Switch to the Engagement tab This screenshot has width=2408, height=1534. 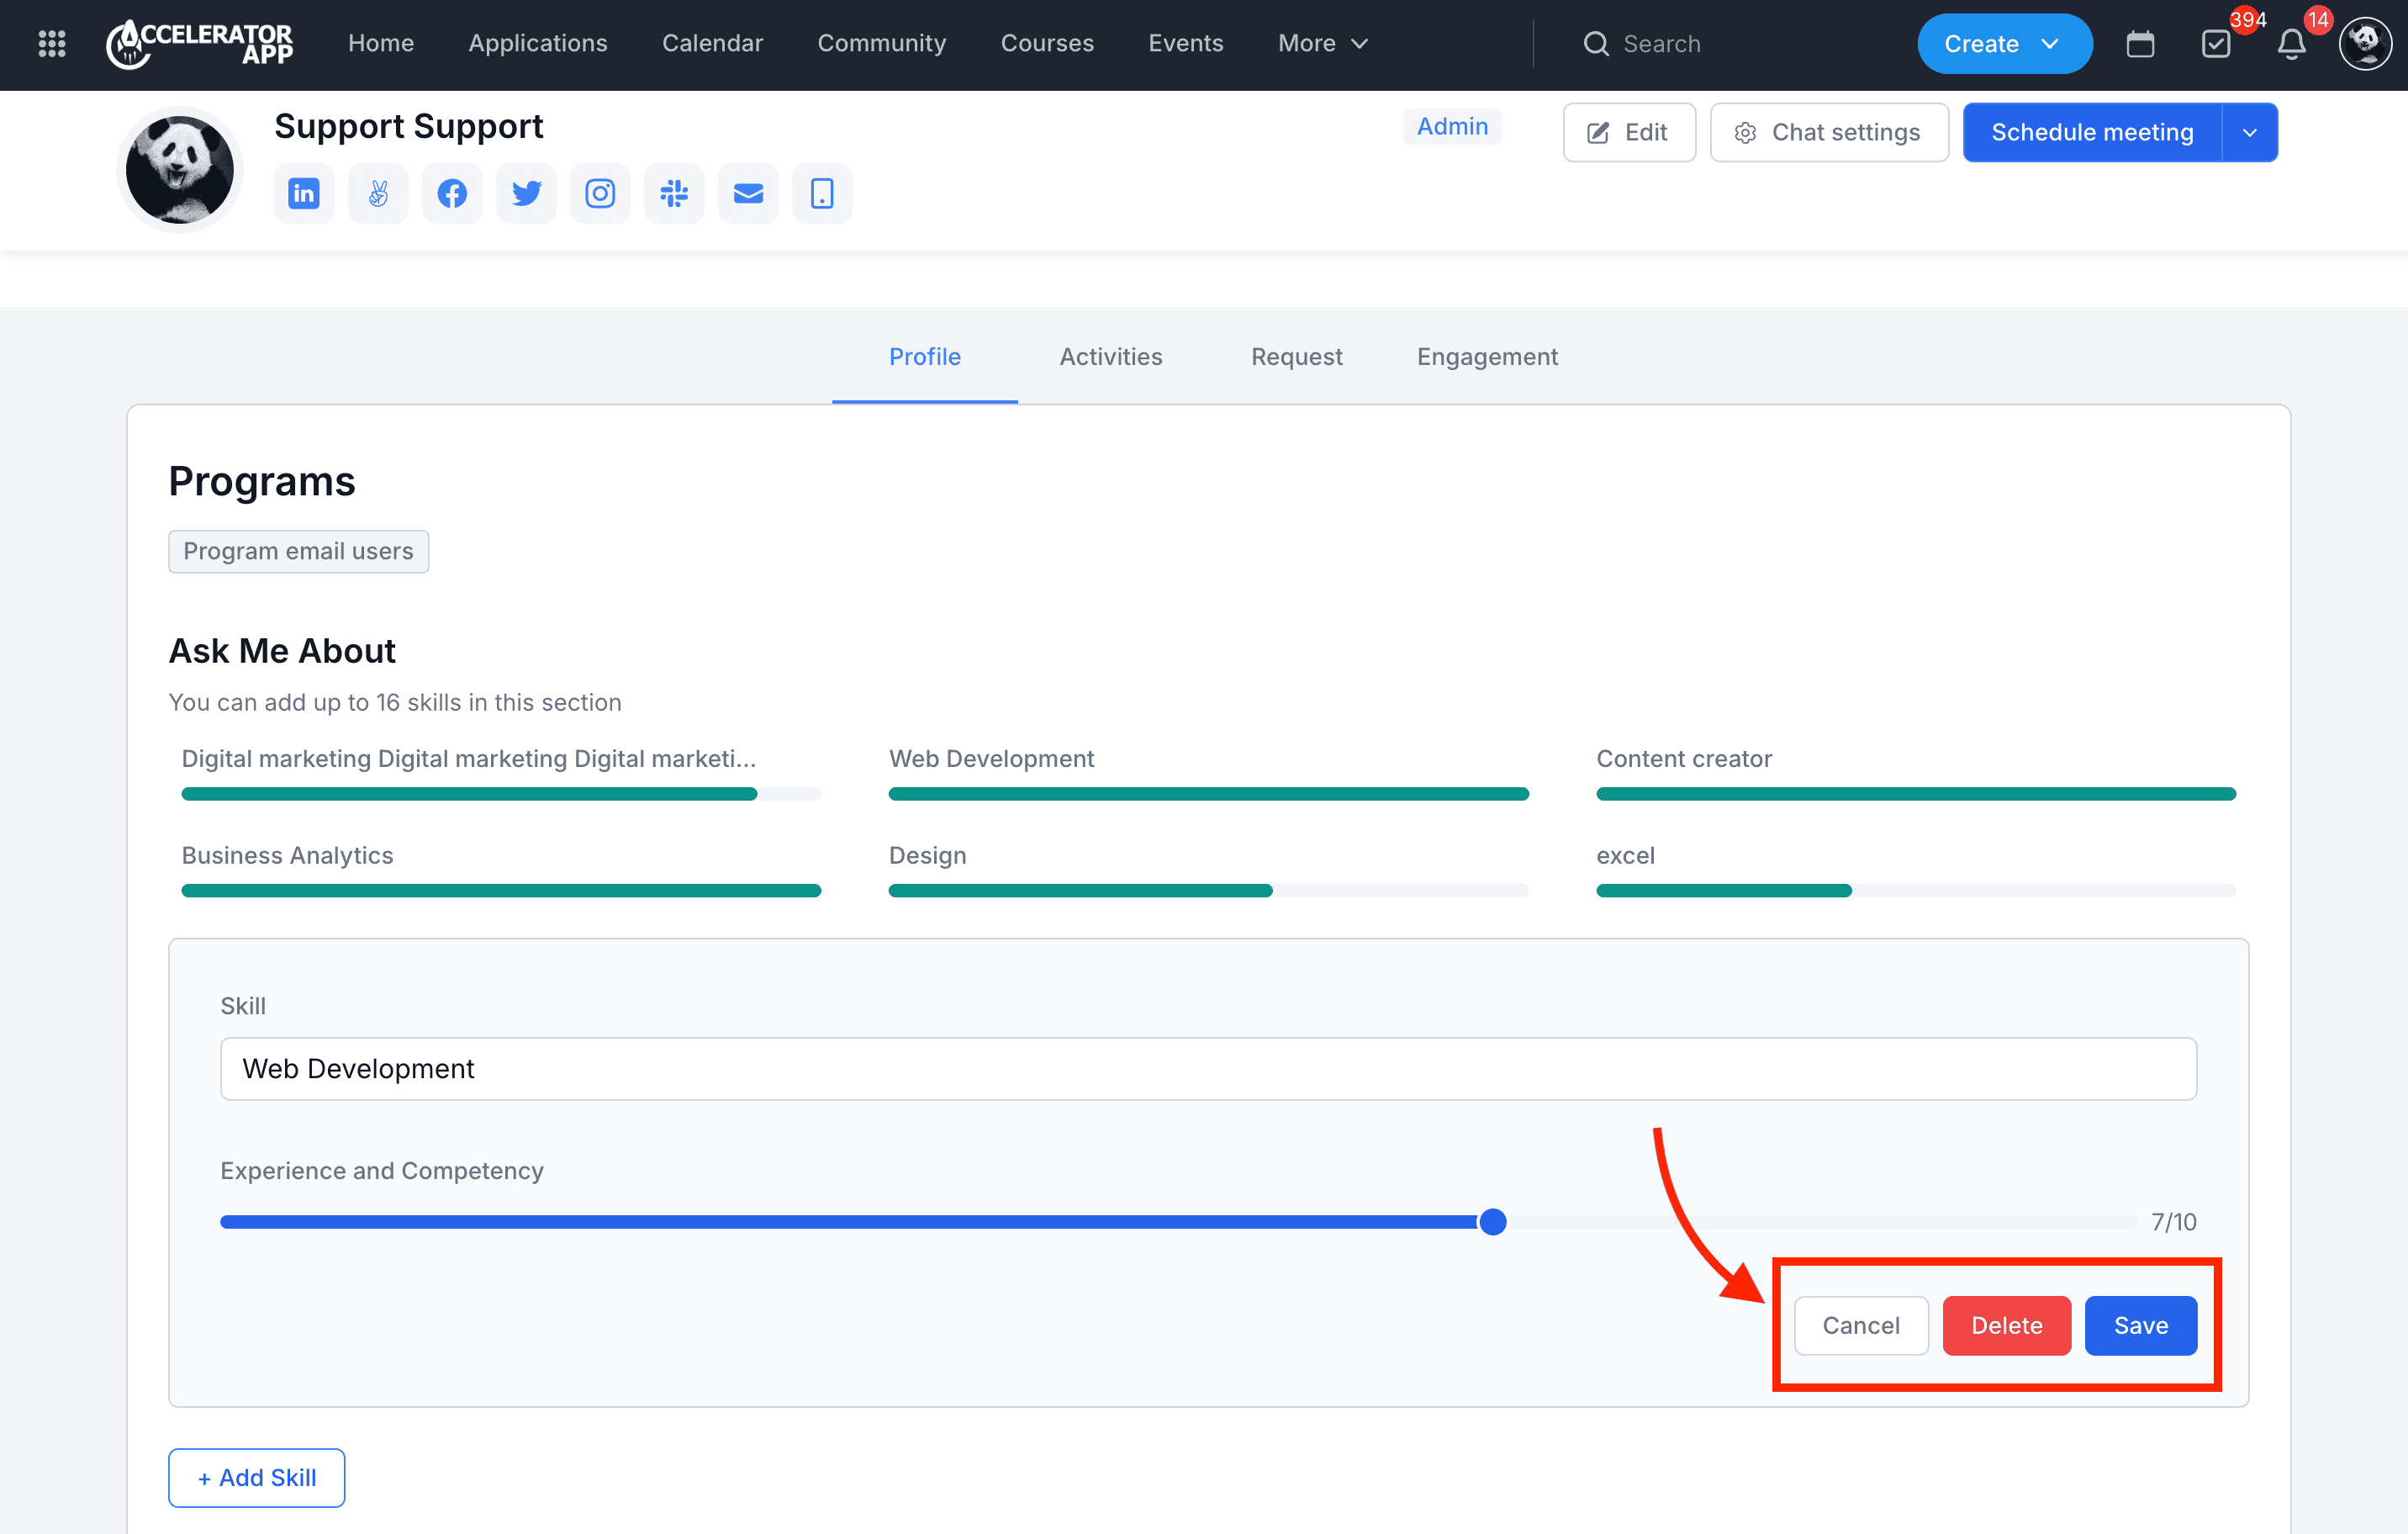(1487, 357)
